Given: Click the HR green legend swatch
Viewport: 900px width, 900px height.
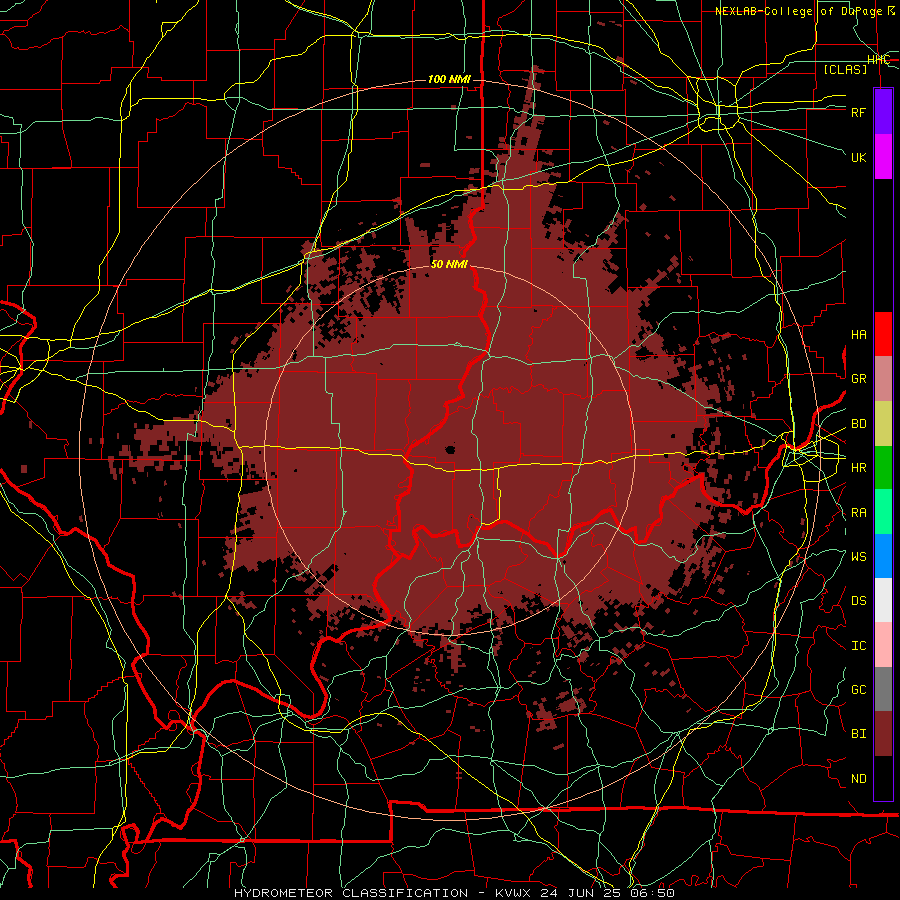Looking at the screenshot, I should (x=883, y=467).
